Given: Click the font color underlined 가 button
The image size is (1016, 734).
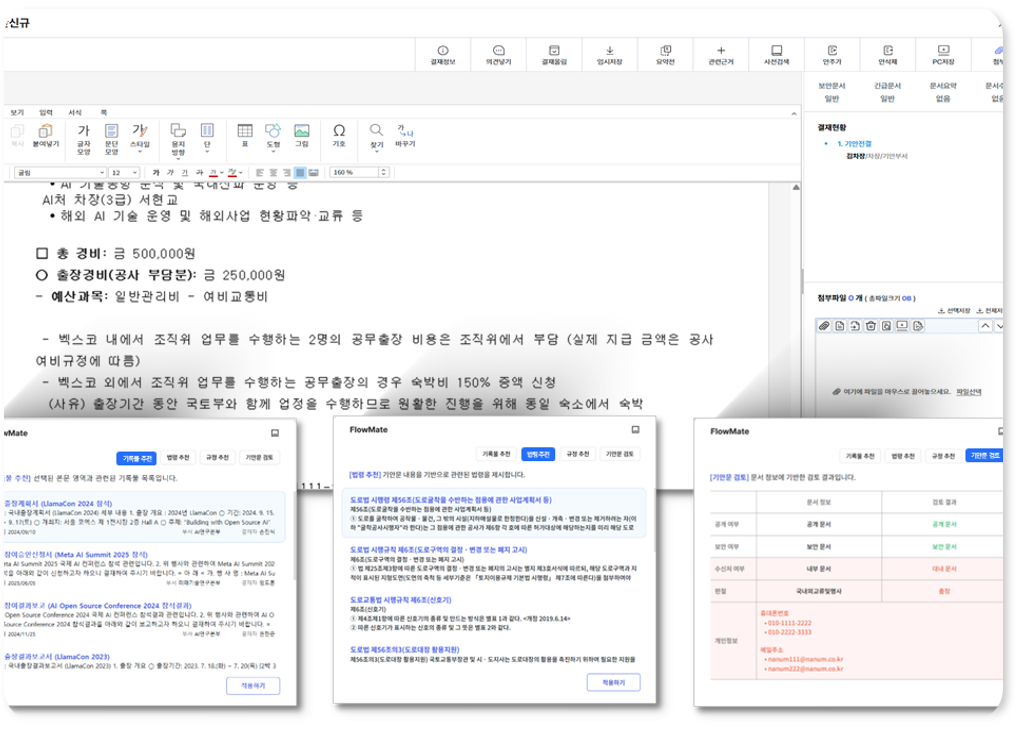Looking at the screenshot, I should pyautogui.click(x=213, y=173).
